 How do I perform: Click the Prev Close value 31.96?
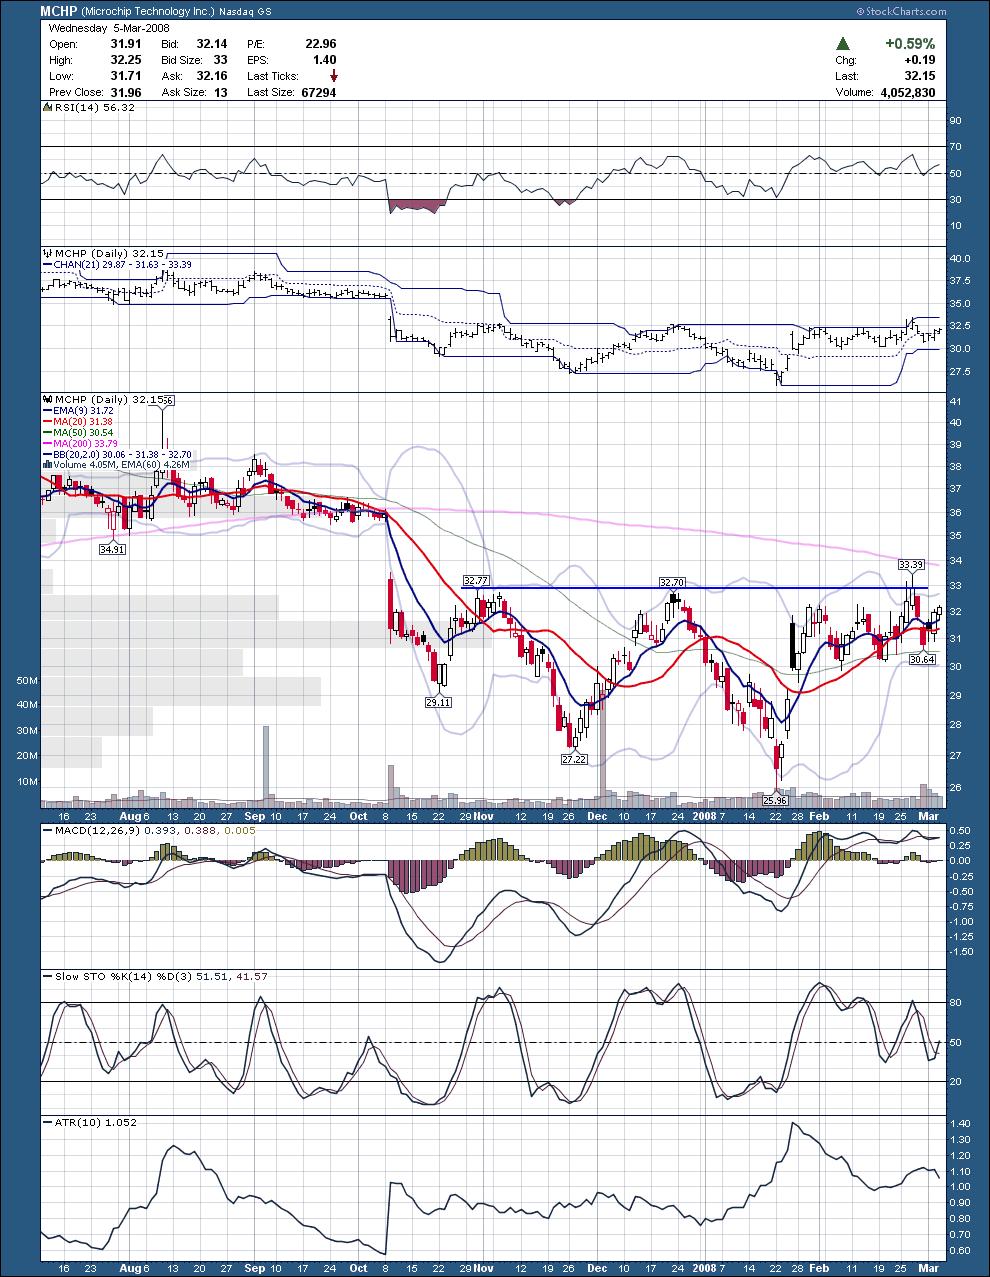[x=128, y=92]
